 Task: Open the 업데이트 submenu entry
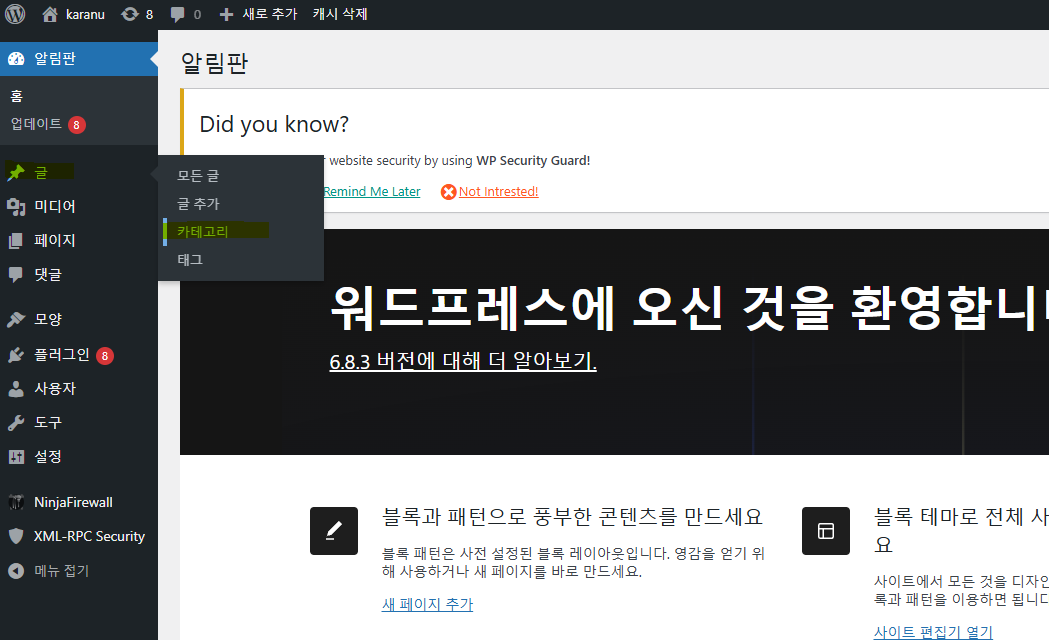36,124
